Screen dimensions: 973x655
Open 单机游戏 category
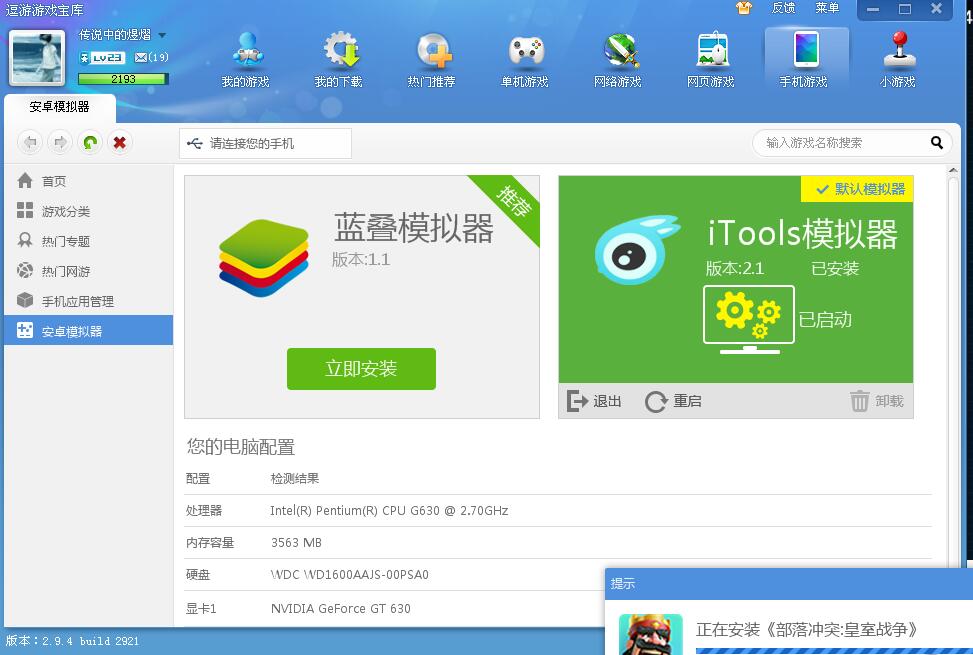(524, 61)
